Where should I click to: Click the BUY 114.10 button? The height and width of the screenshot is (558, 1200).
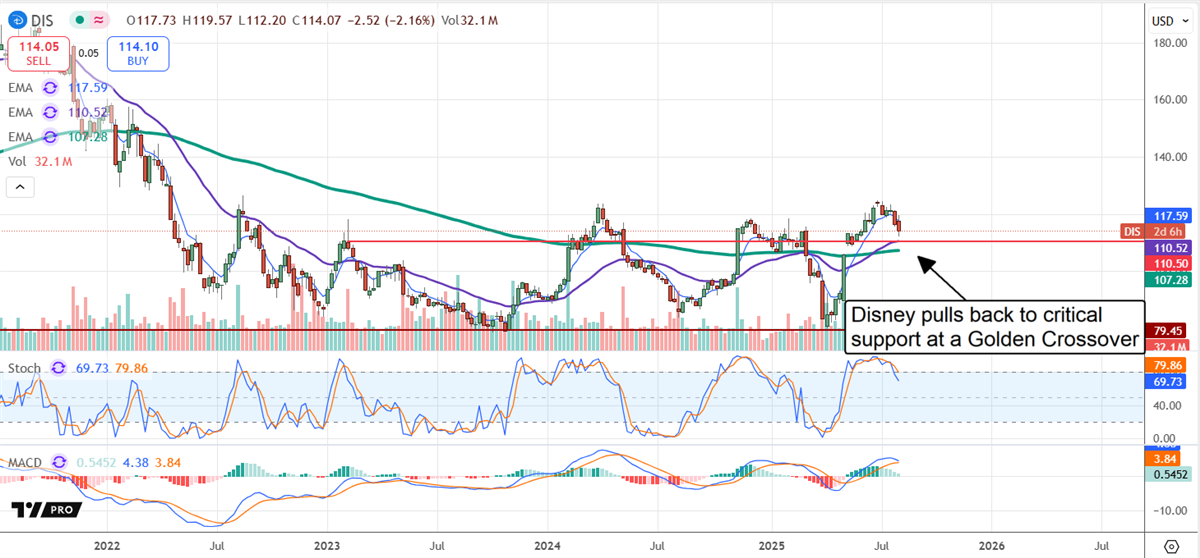[x=140, y=52]
